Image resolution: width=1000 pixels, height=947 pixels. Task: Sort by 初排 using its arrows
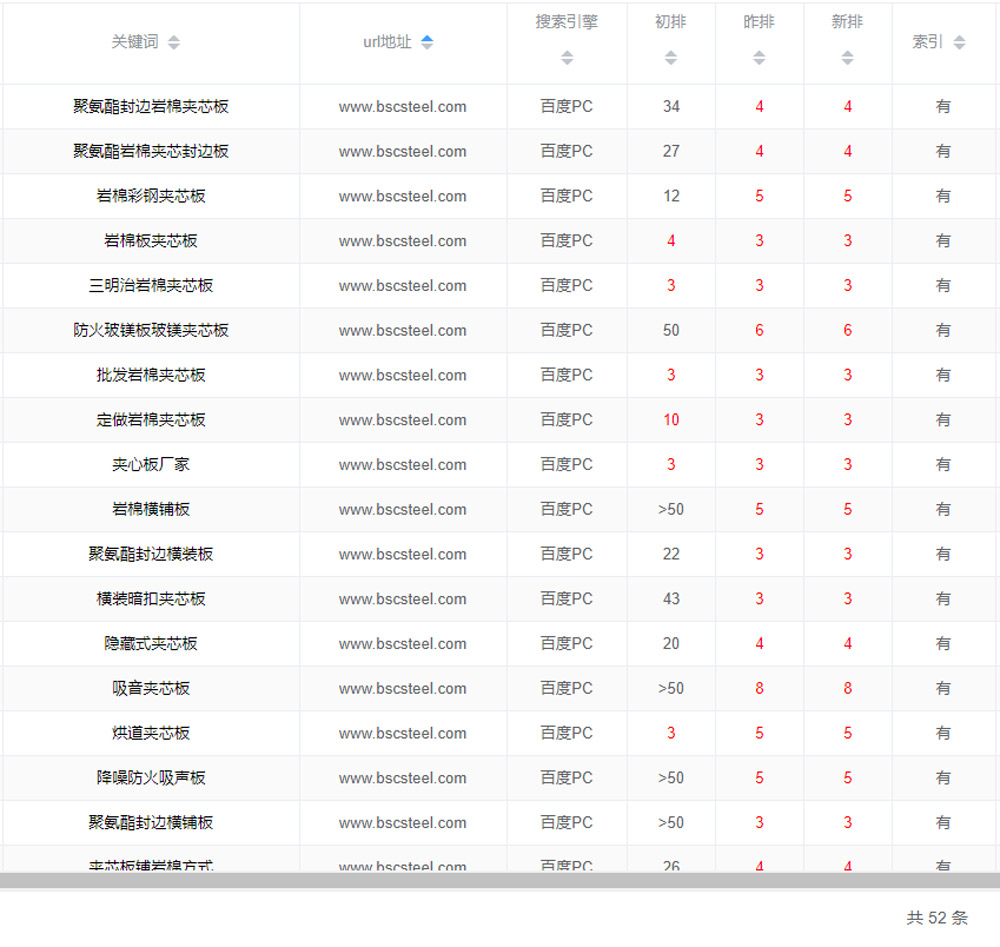click(x=671, y=58)
